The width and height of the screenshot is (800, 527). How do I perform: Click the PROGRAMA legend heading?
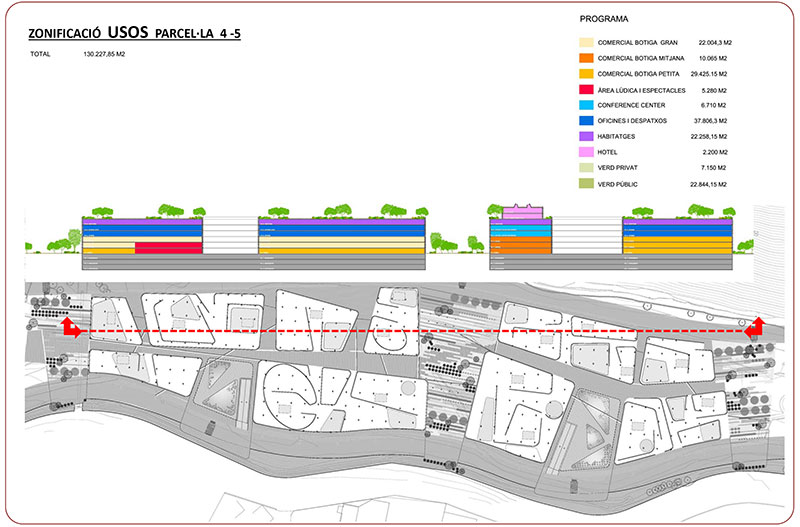coord(604,19)
